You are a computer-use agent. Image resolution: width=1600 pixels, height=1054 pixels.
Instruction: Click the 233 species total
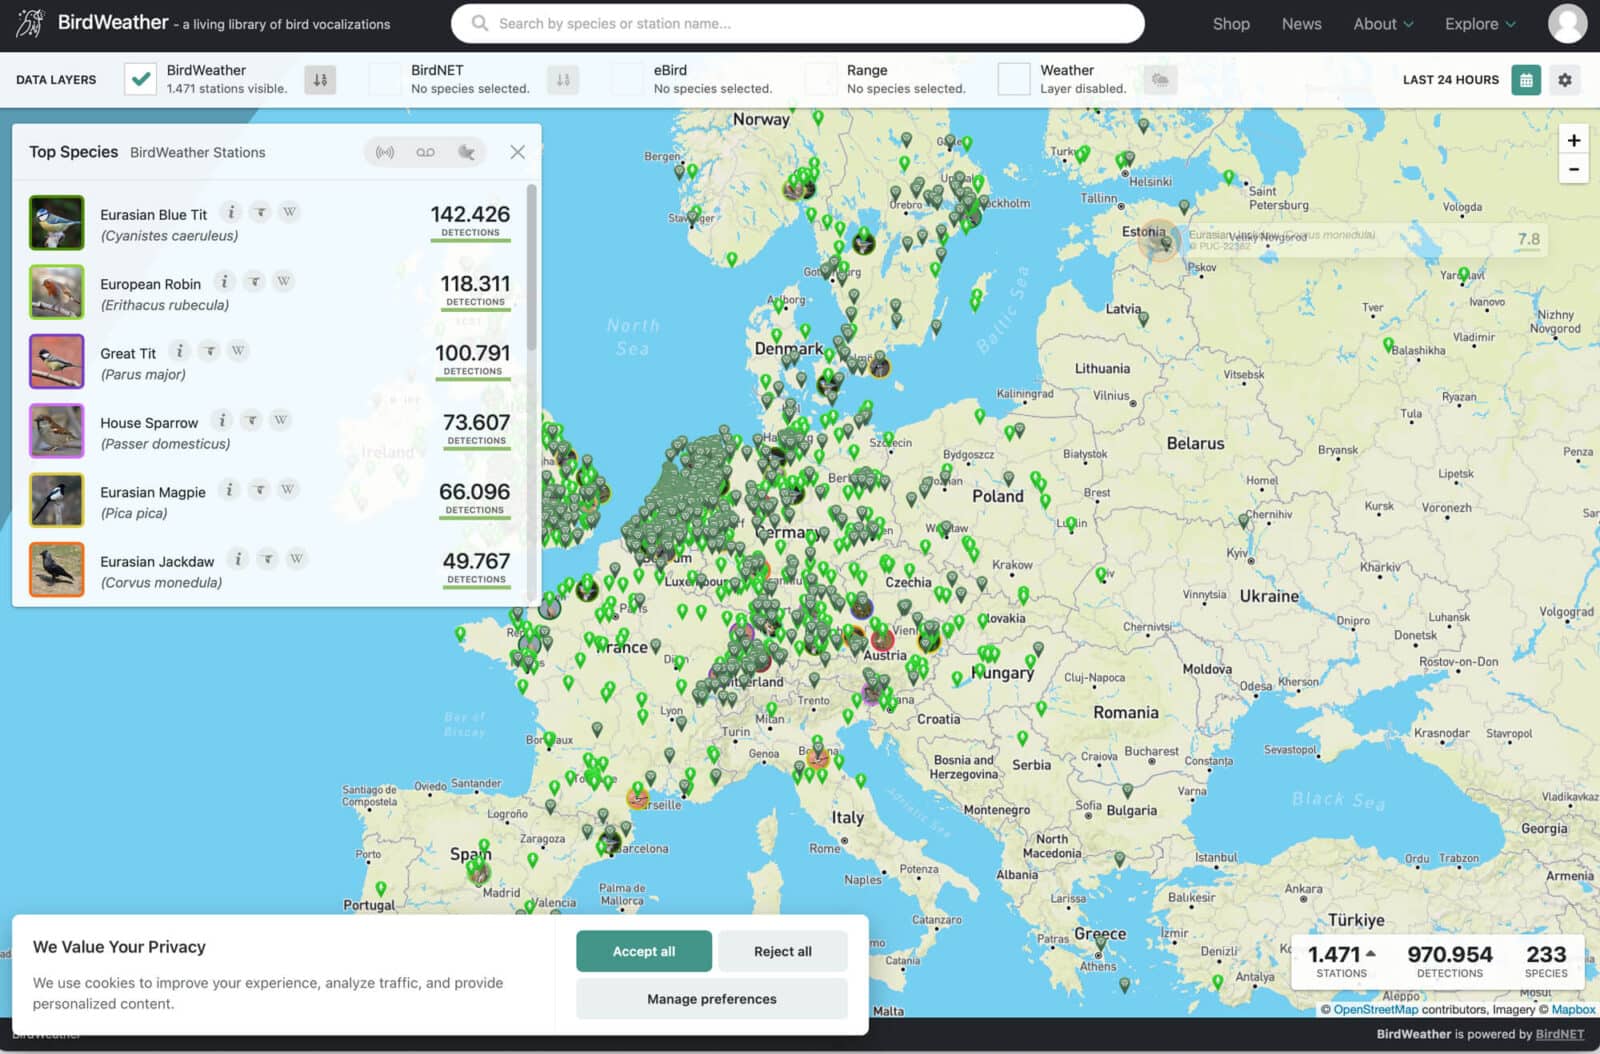click(x=1546, y=955)
